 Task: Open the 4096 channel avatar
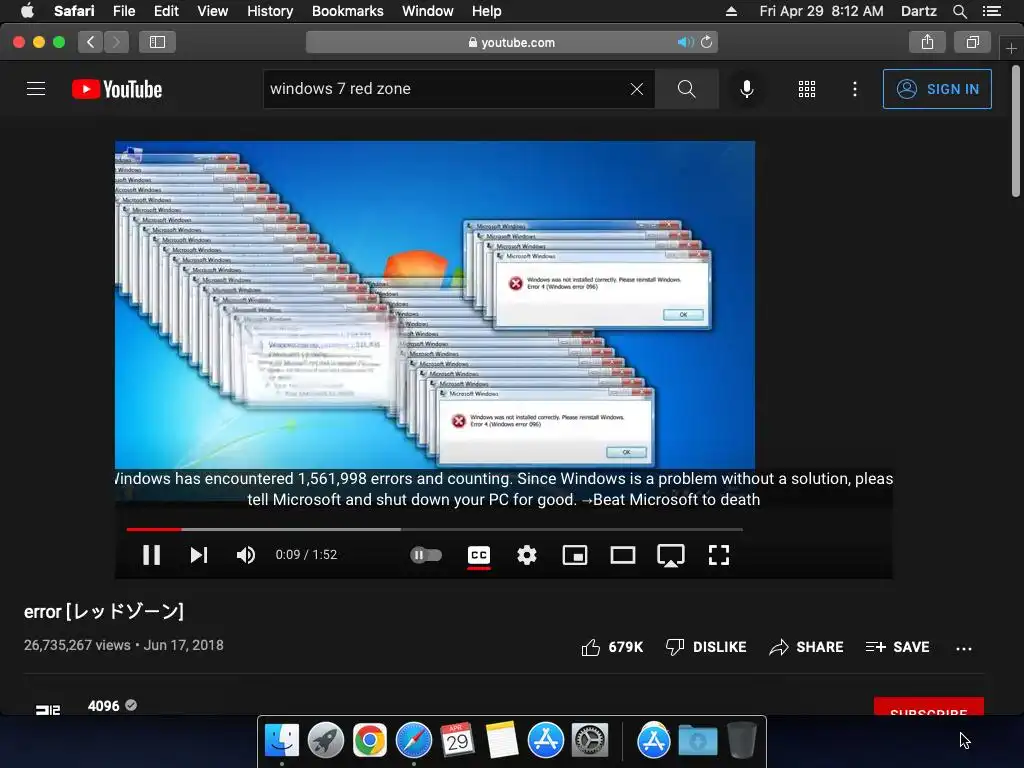pos(48,709)
